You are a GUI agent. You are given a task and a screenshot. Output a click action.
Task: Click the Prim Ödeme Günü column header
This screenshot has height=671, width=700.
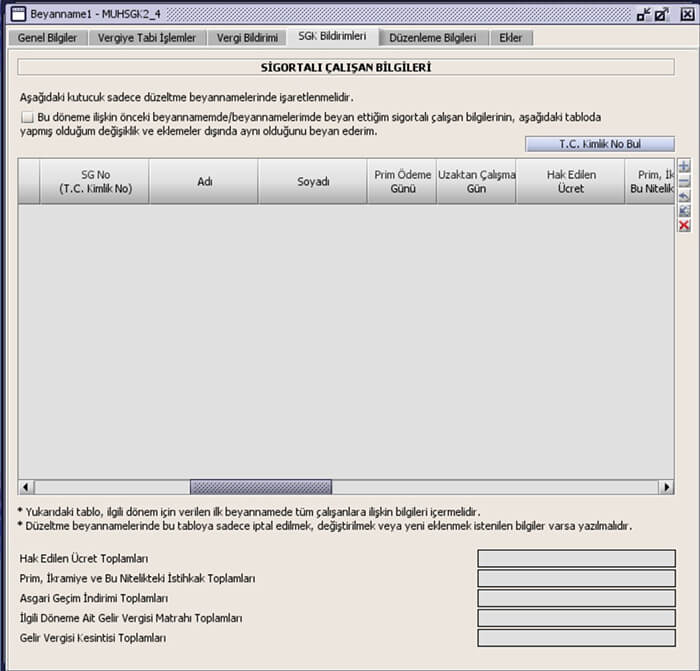point(402,182)
